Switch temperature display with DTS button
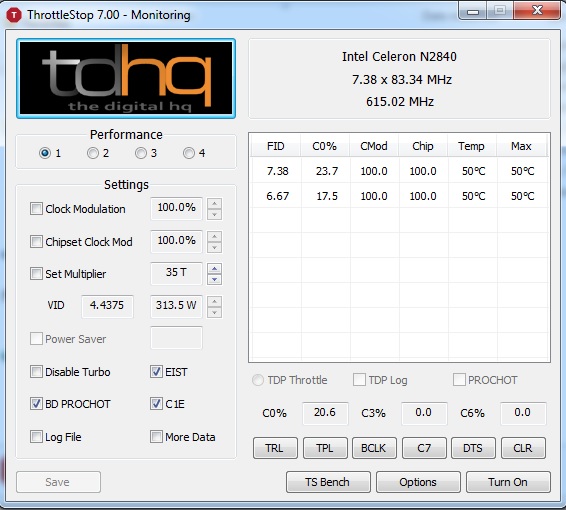 tap(473, 448)
